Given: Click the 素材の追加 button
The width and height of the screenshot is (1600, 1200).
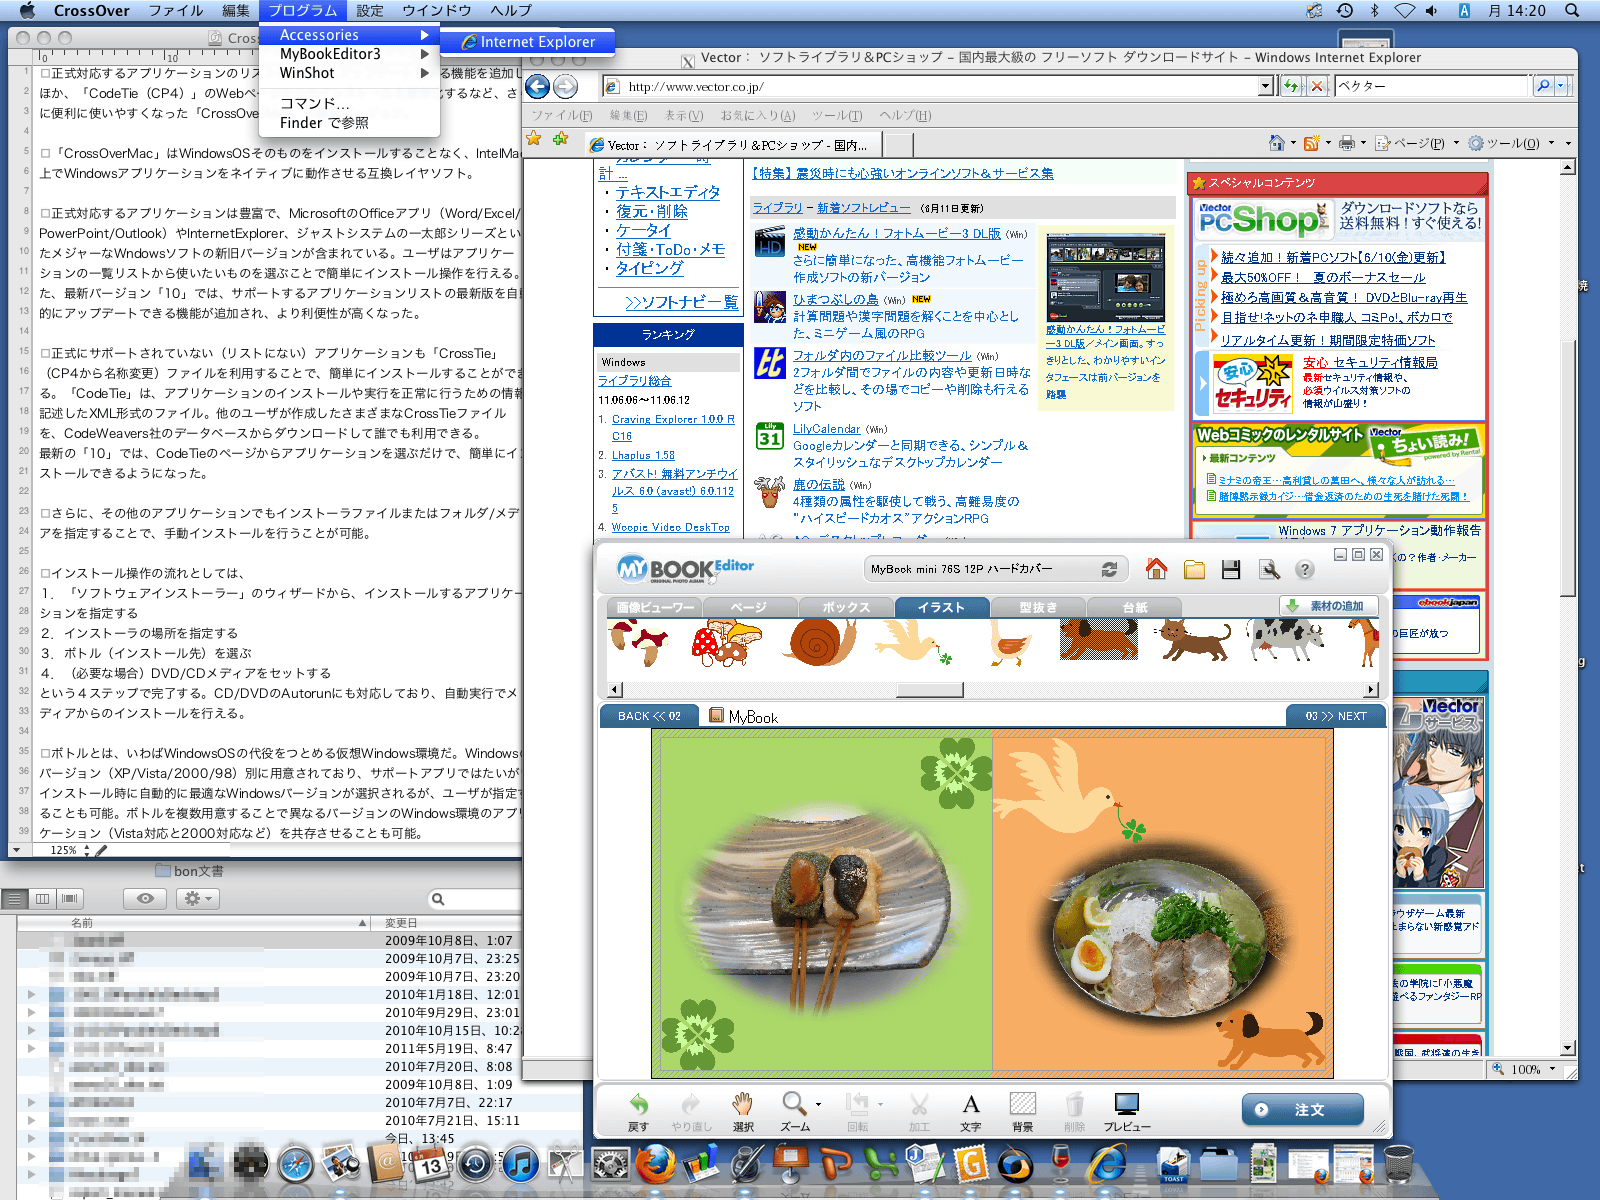Looking at the screenshot, I should click(1328, 606).
